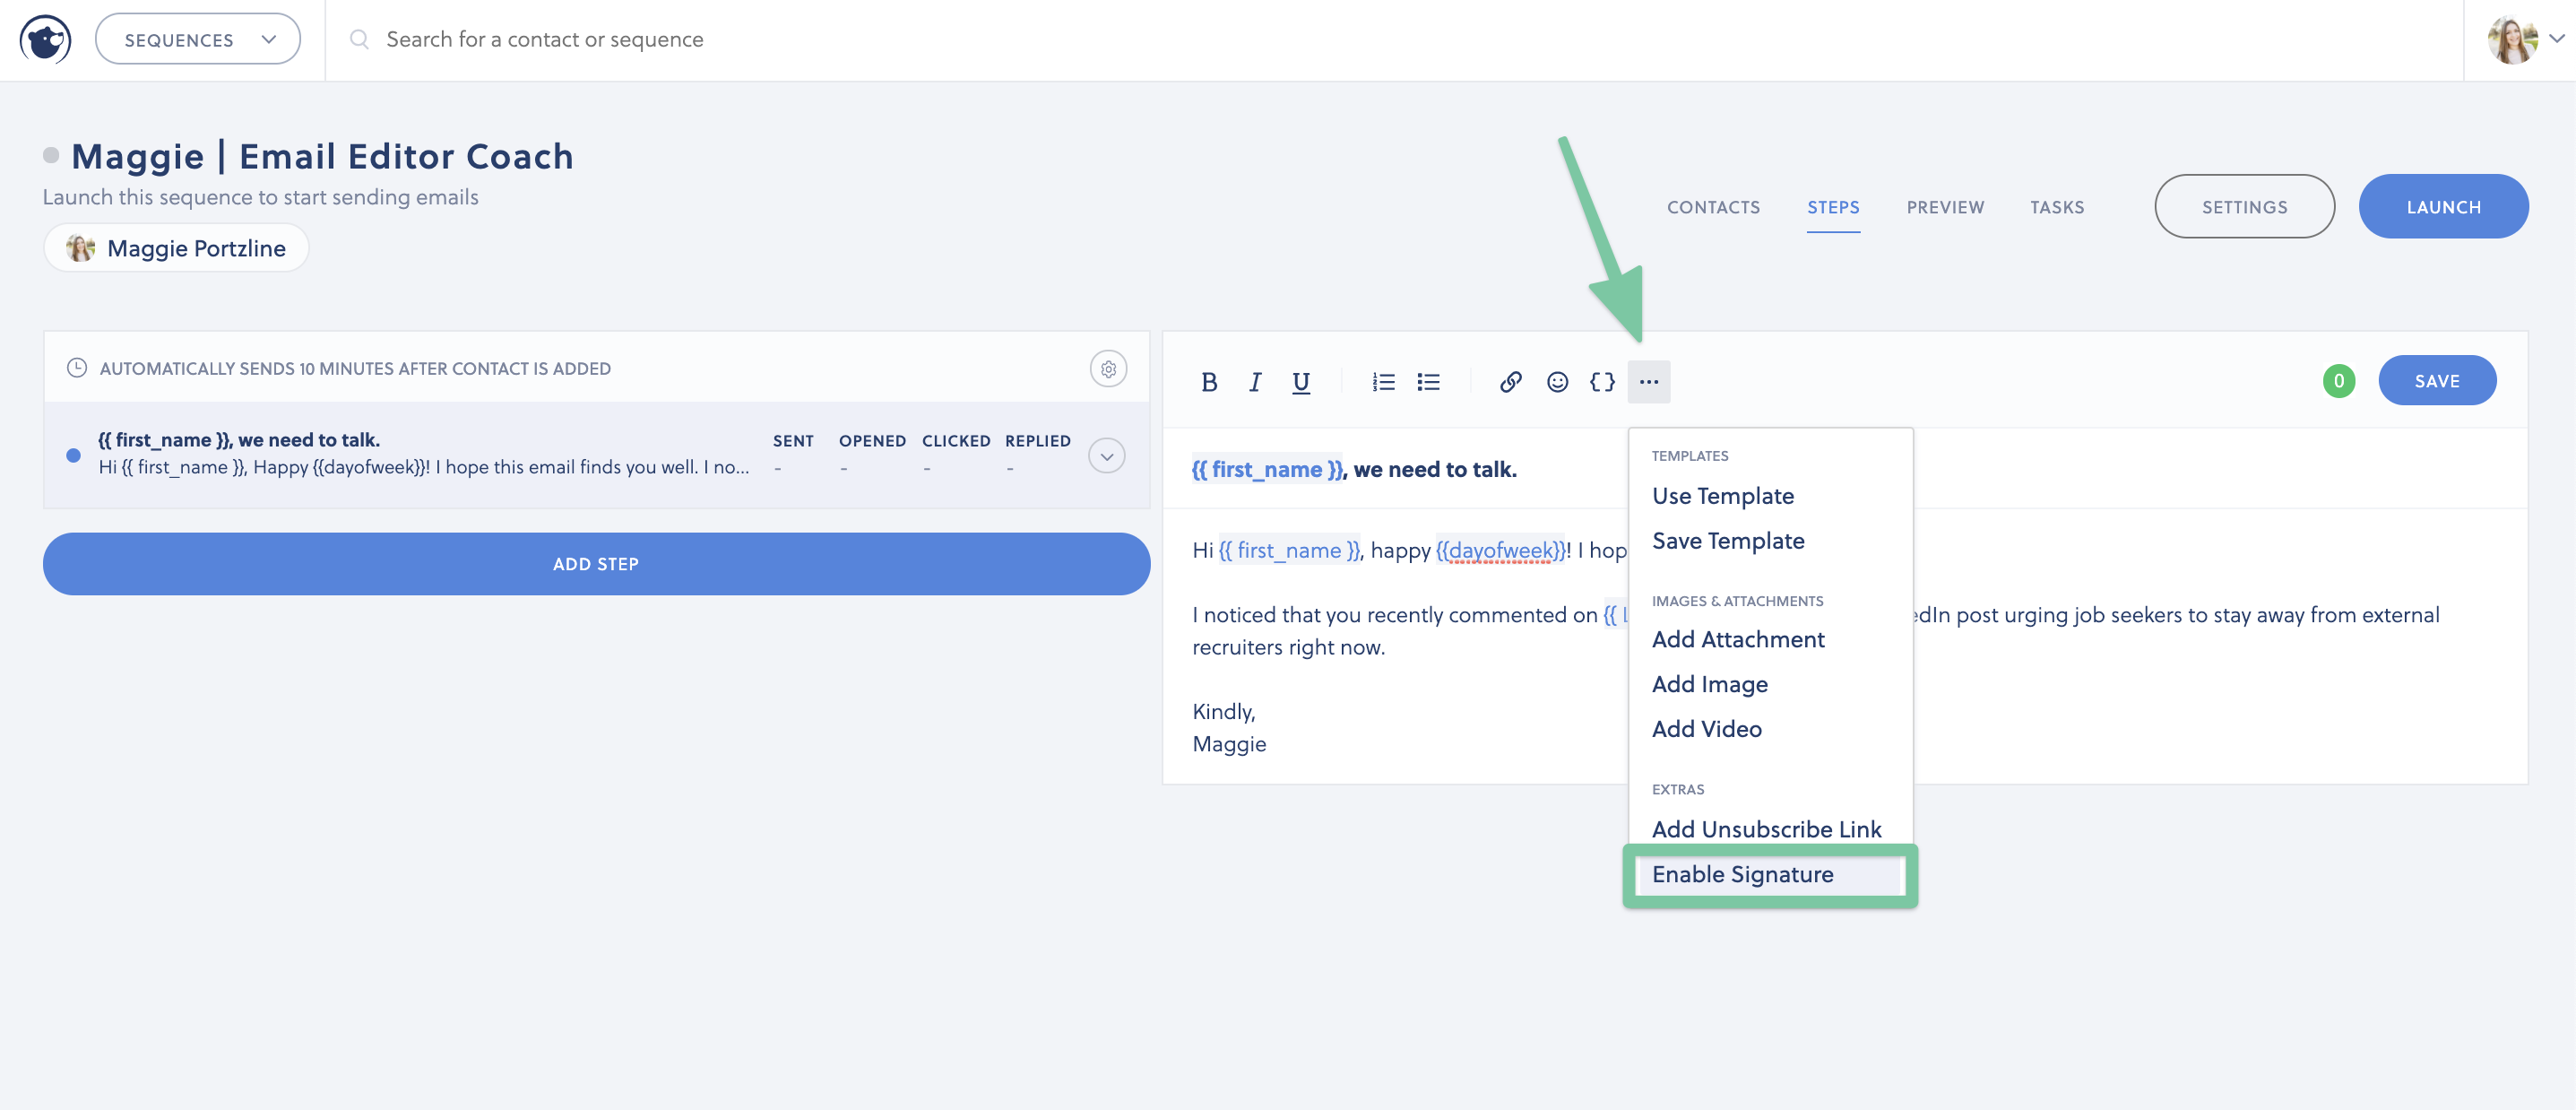The width and height of the screenshot is (2576, 1110).
Task: Insert a merge variable via curly braces
Action: point(1602,382)
